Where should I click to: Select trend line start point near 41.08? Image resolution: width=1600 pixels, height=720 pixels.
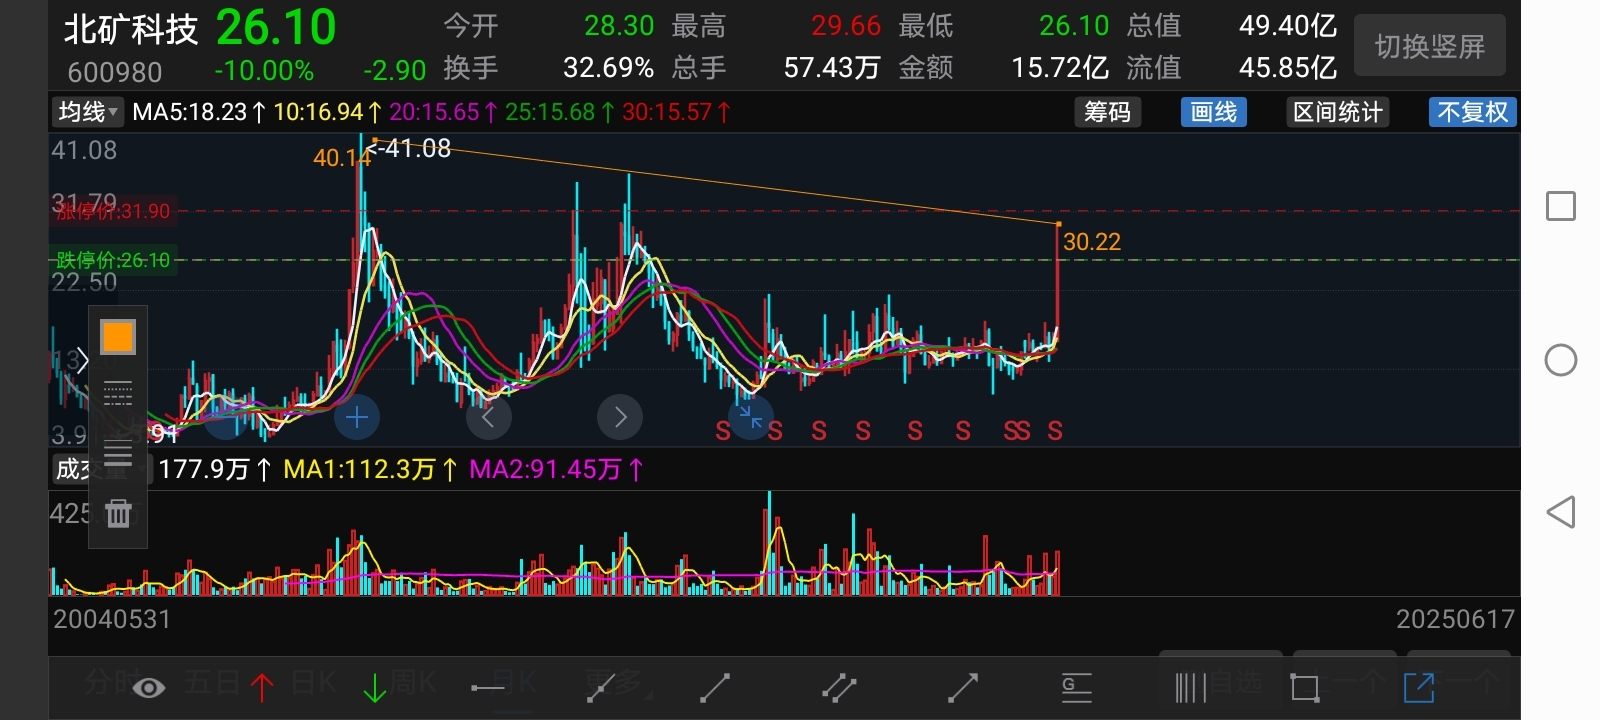pyautogui.click(x=374, y=140)
